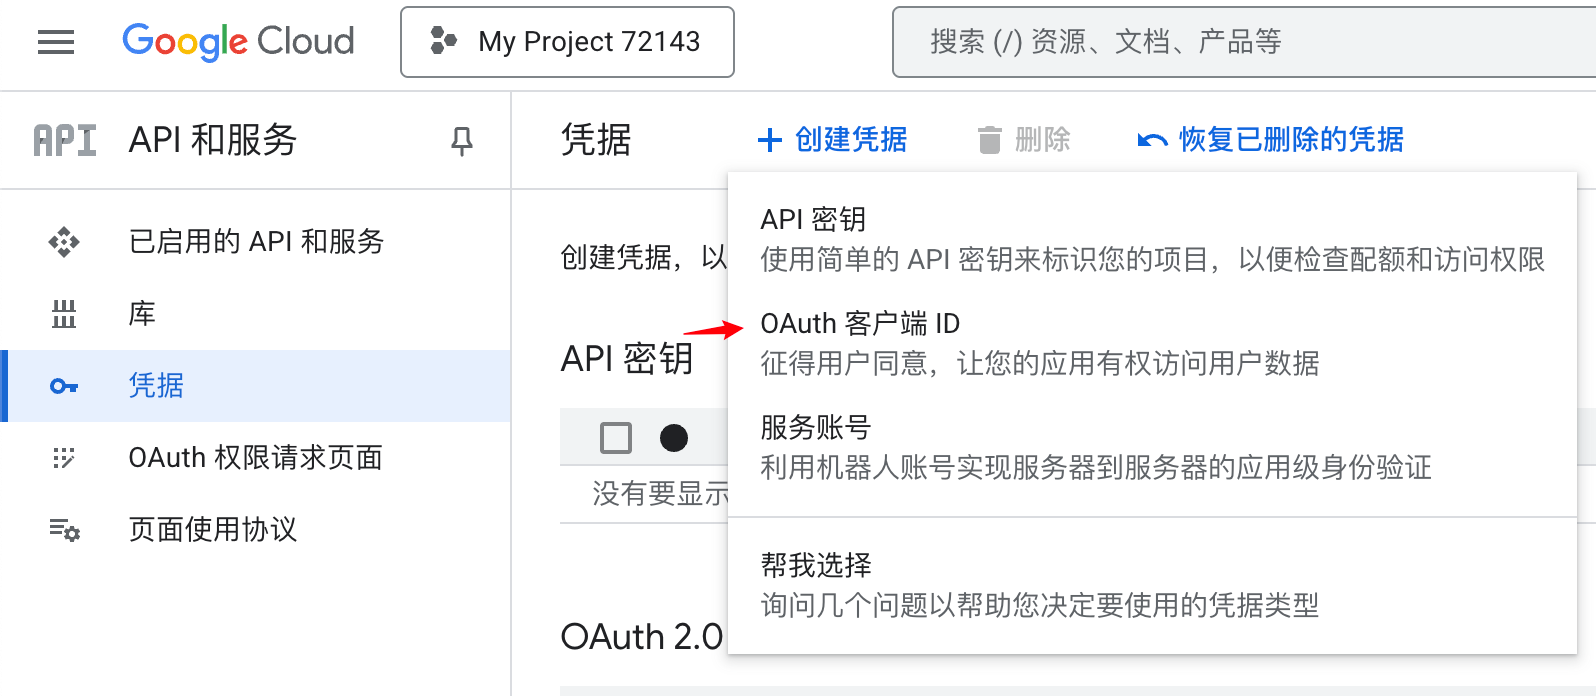Click the OAuth consent screen dotted icon
Image resolution: width=1596 pixels, height=696 pixels.
[64, 458]
